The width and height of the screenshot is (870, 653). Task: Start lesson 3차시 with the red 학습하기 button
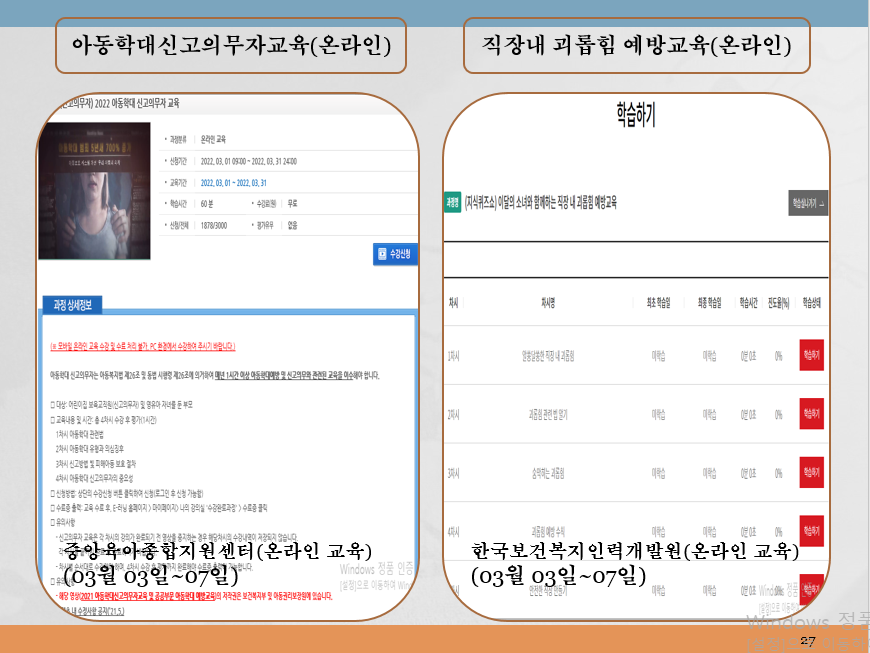click(811, 472)
